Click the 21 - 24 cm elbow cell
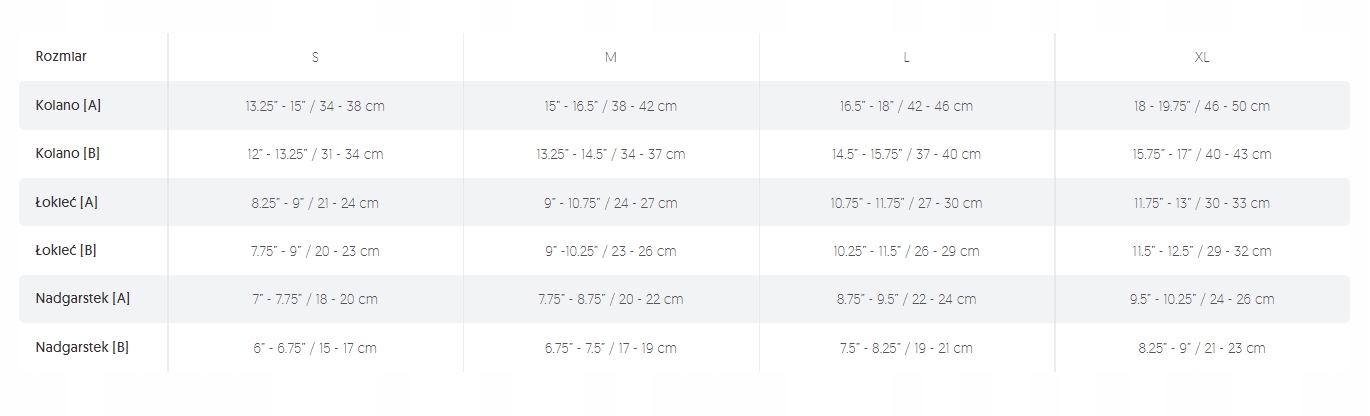Screen dimensions: 1370x416 click(315, 203)
